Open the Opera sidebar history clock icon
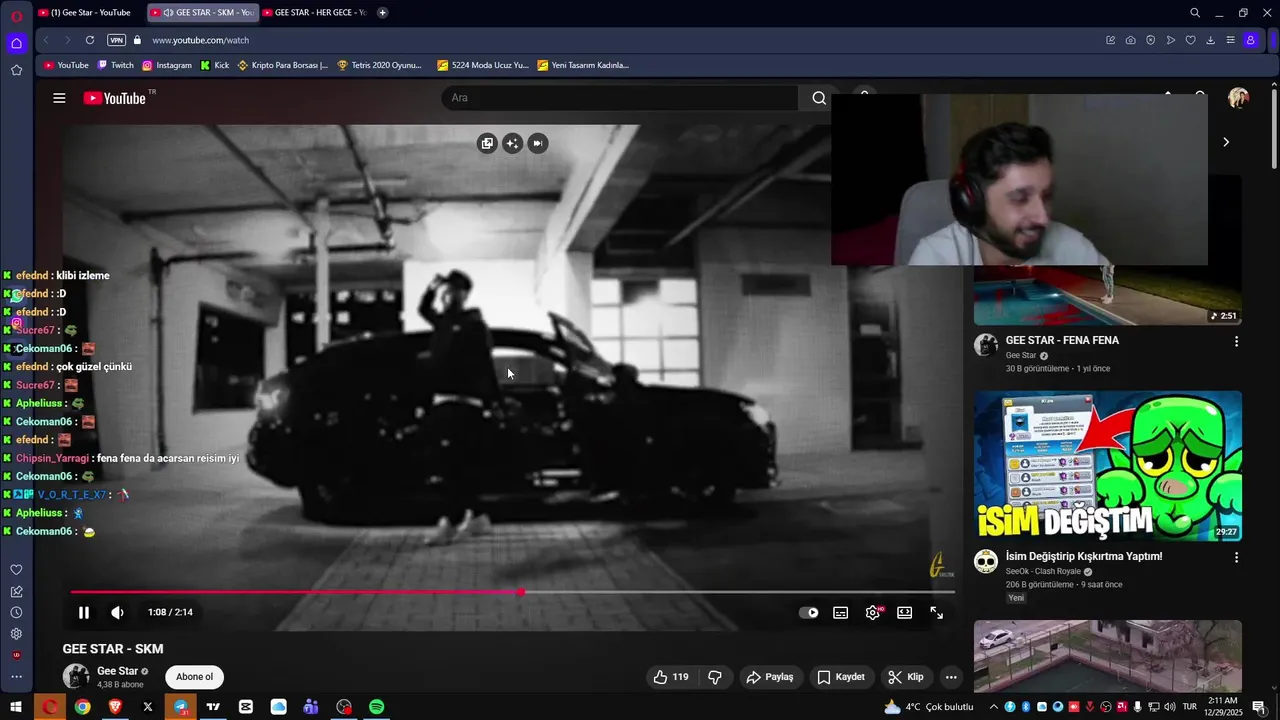 click(x=16, y=612)
